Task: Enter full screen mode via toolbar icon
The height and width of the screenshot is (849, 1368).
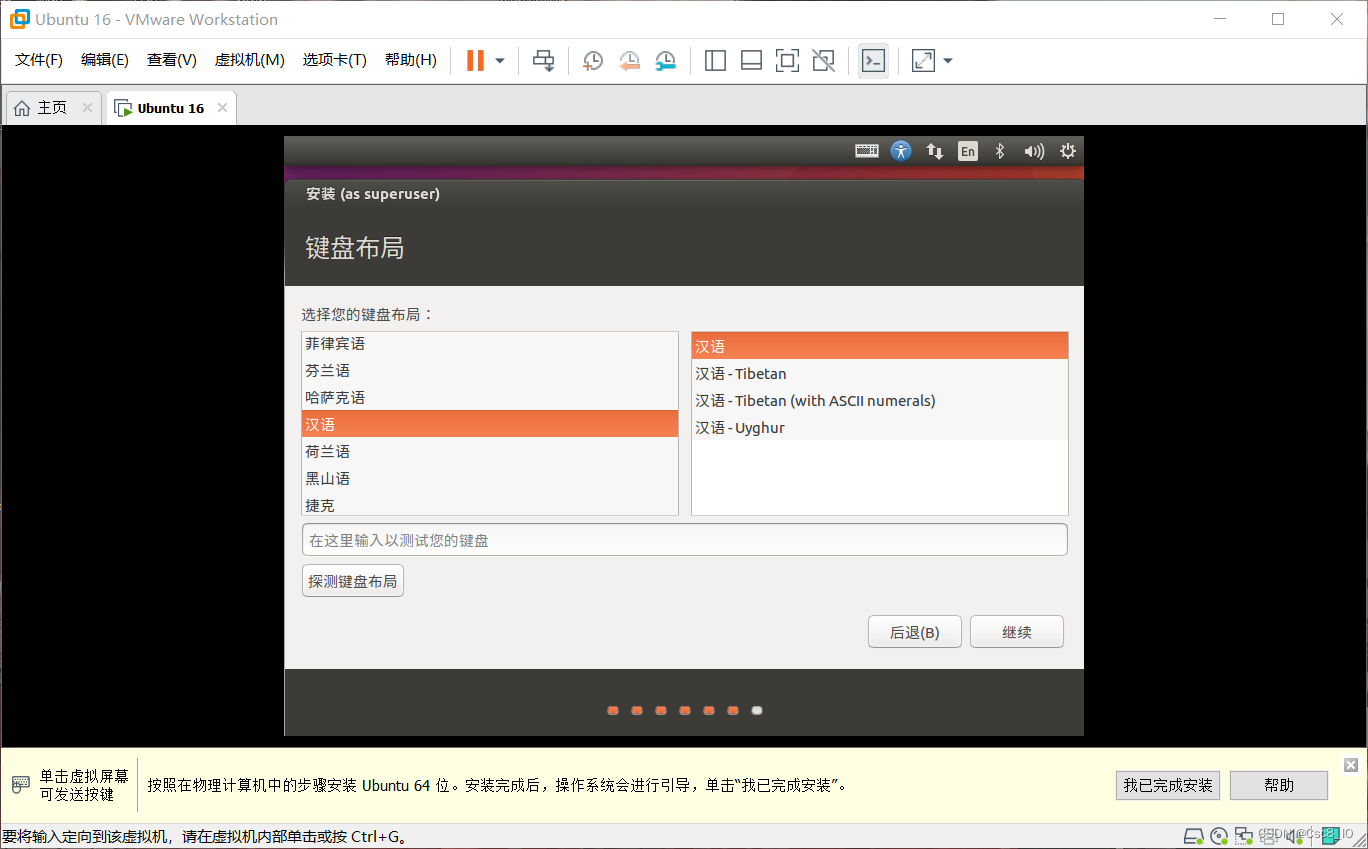Action: (787, 61)
